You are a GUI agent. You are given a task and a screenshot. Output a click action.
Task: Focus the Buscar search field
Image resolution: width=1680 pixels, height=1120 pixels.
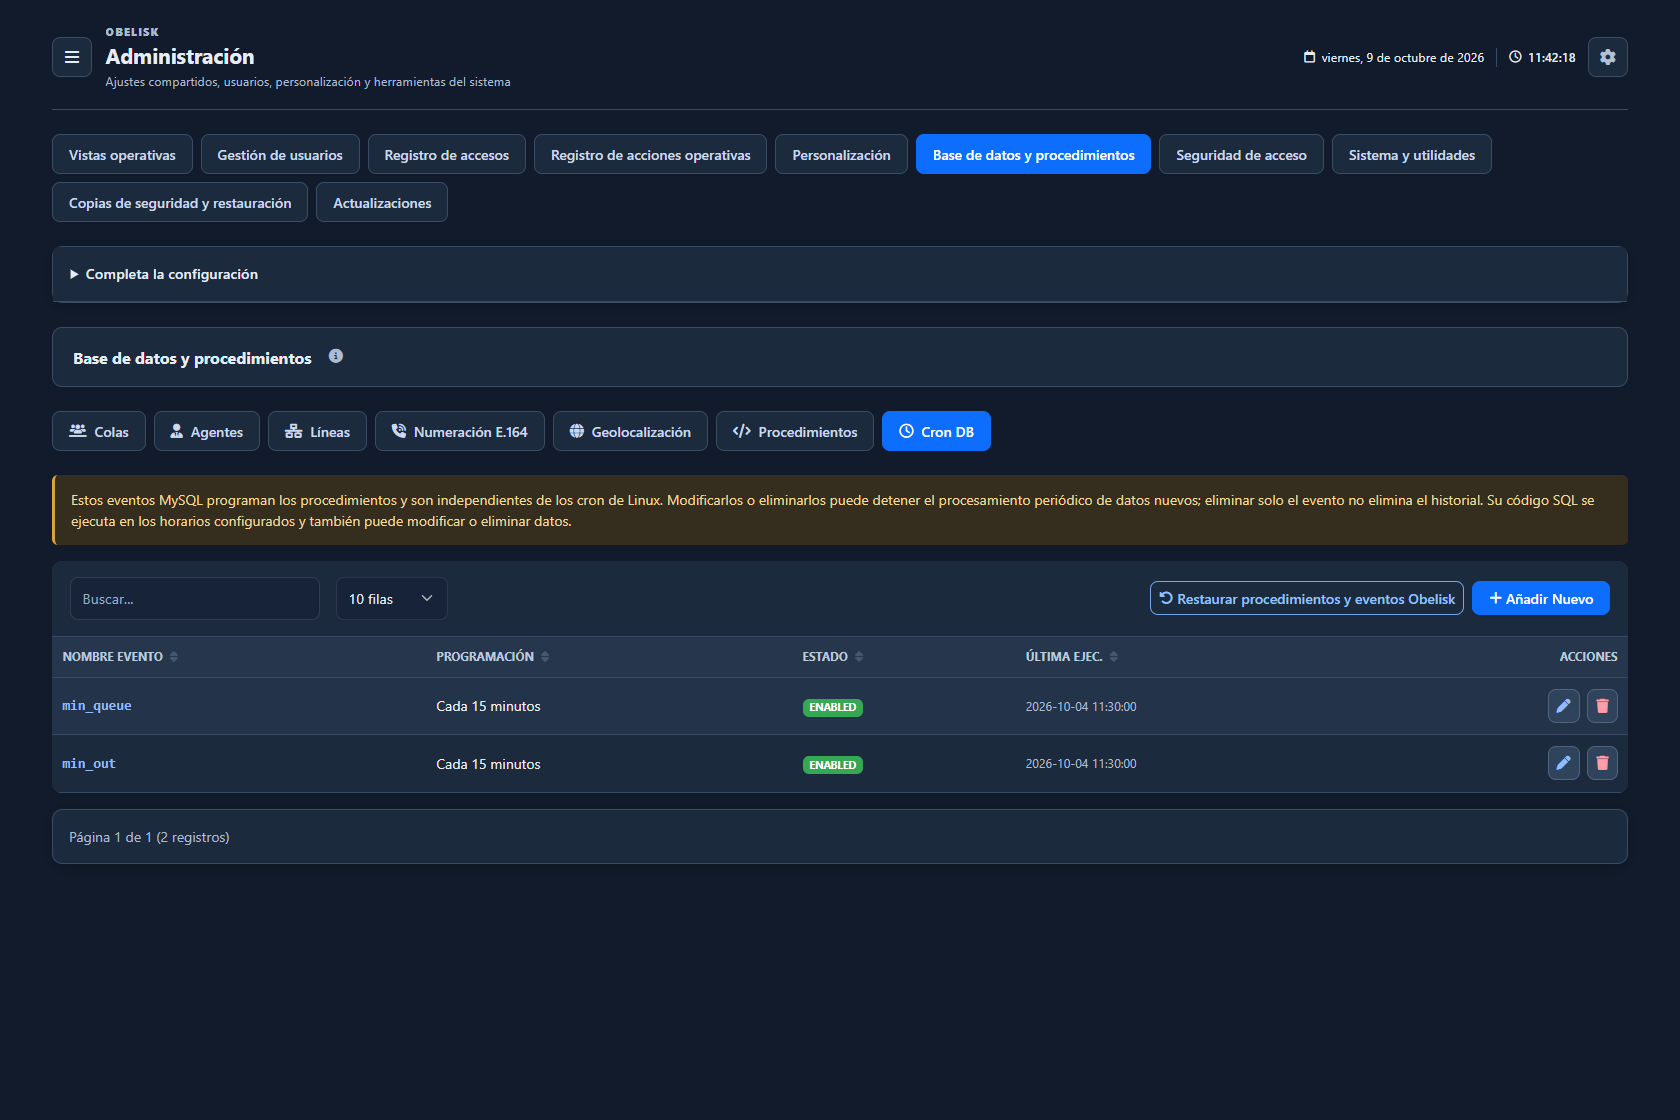[195, 599]
